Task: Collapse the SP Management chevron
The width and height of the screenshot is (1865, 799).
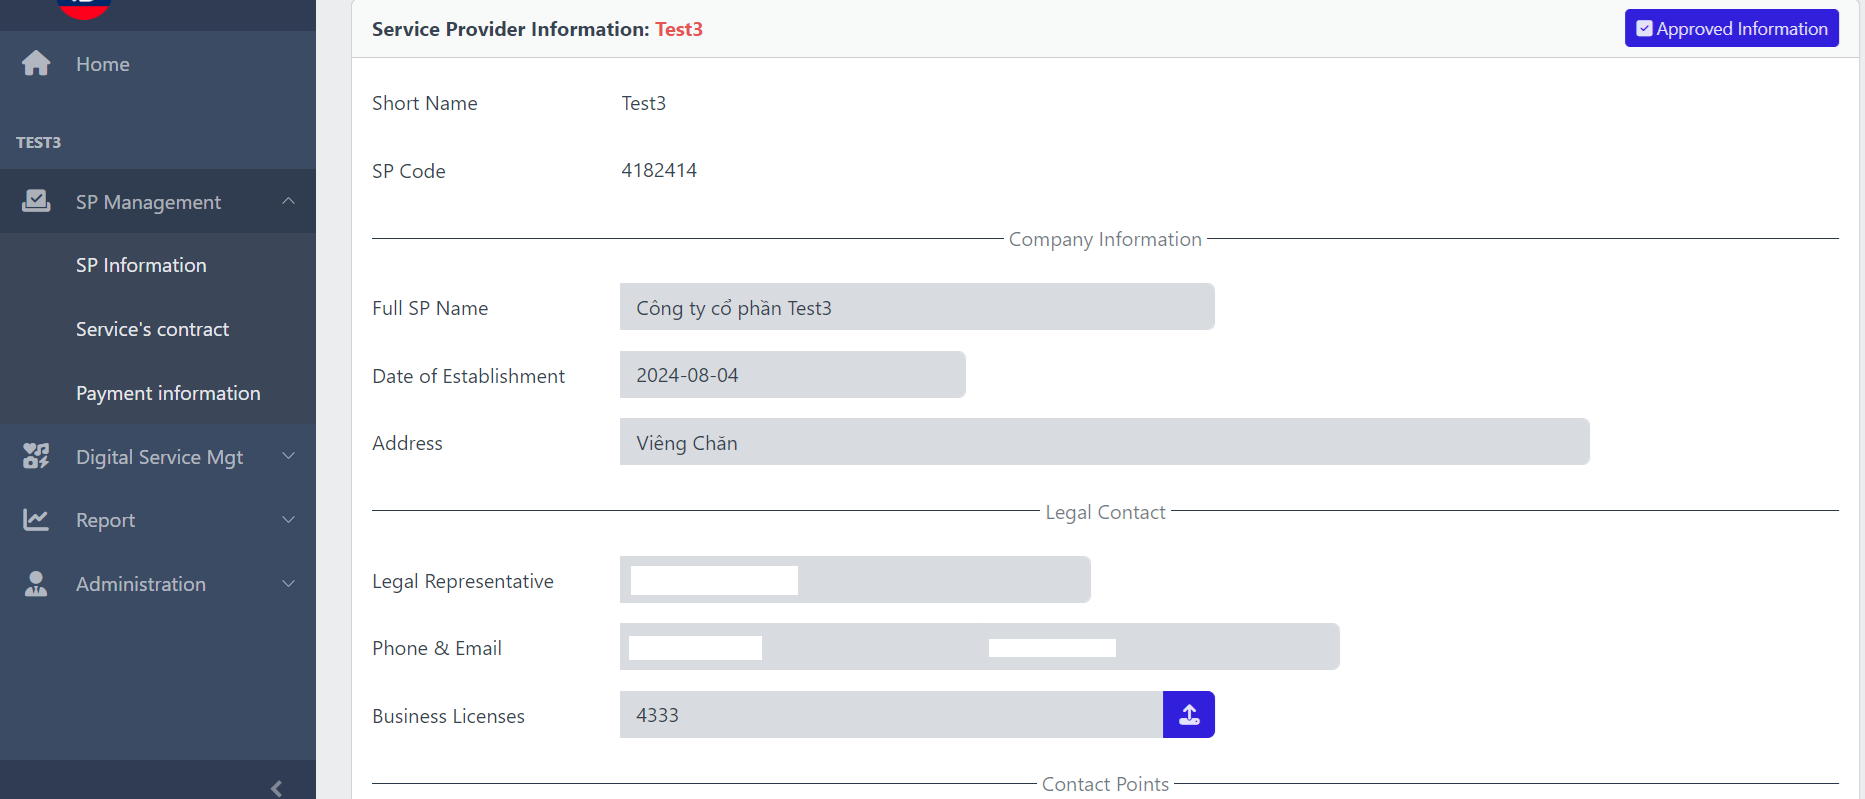Action: [x=288, y=201]
